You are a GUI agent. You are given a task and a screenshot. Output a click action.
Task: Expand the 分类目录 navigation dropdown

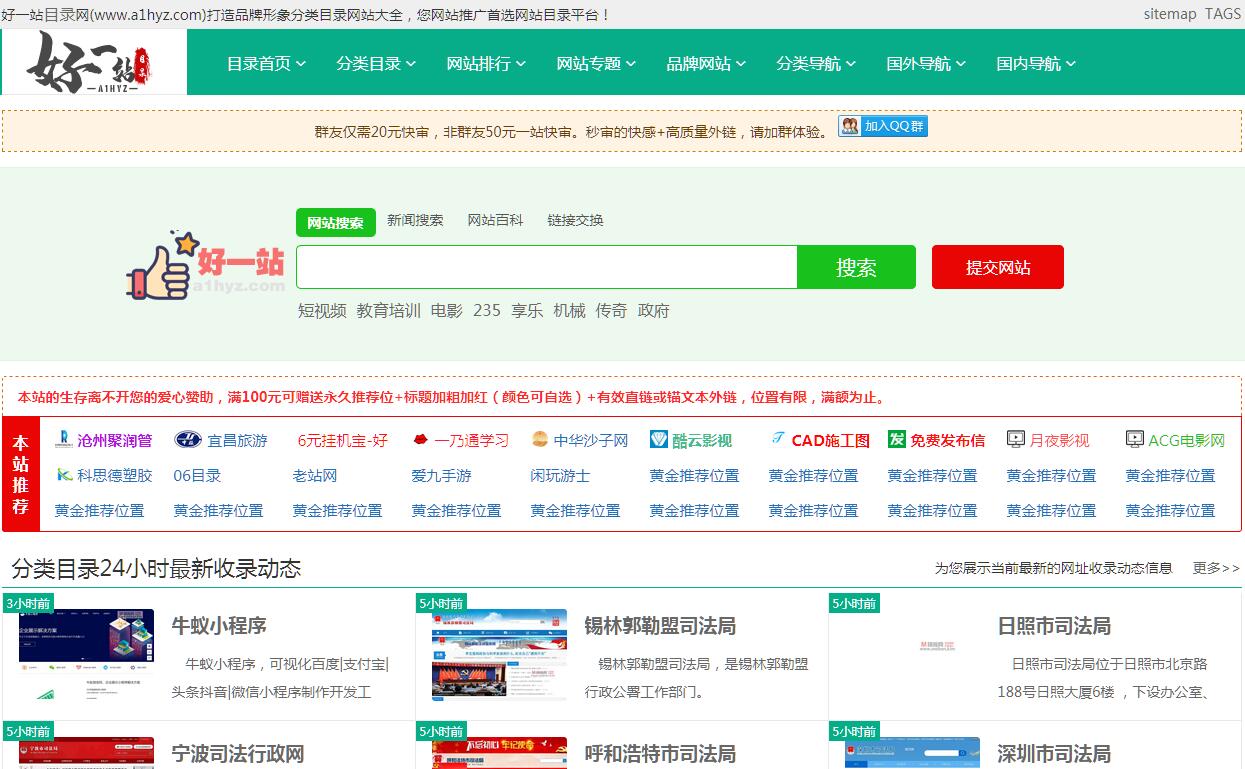376,63
